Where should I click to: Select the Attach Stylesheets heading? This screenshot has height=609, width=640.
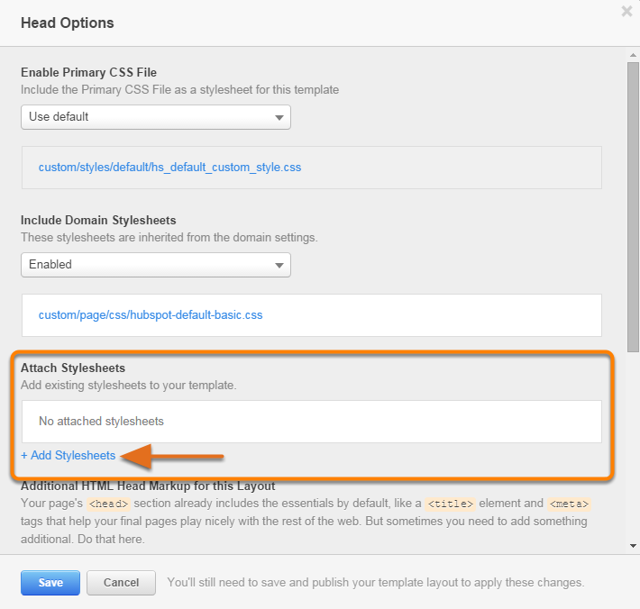click(x=73, y=368)
